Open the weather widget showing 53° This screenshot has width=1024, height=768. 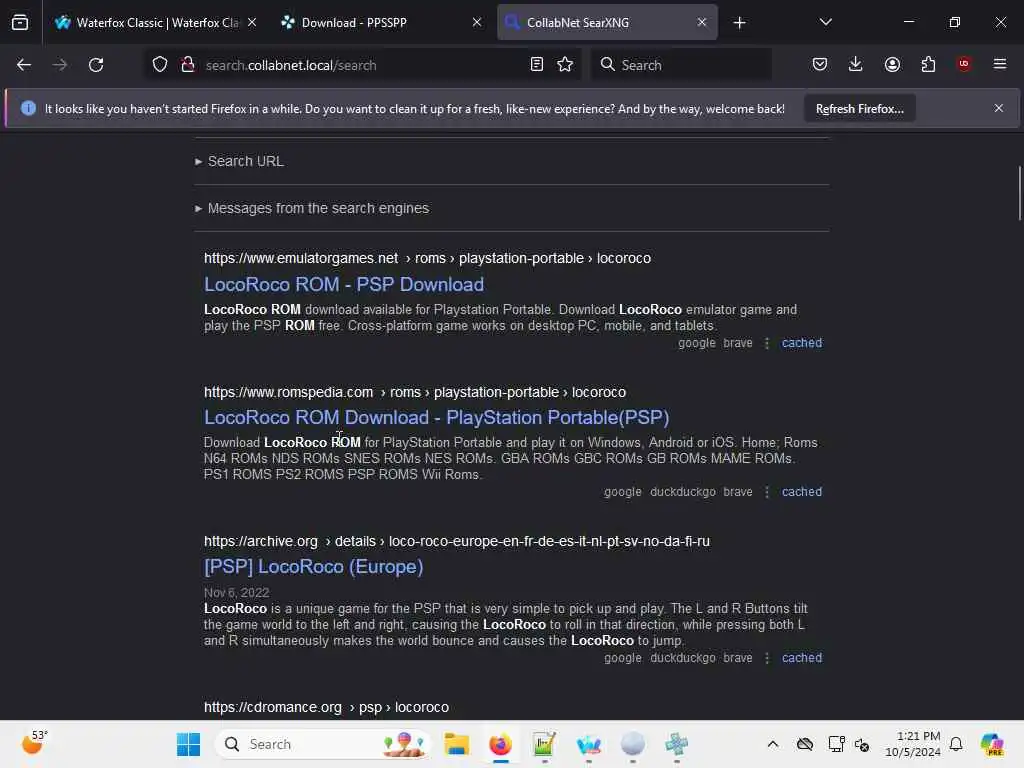34,743
